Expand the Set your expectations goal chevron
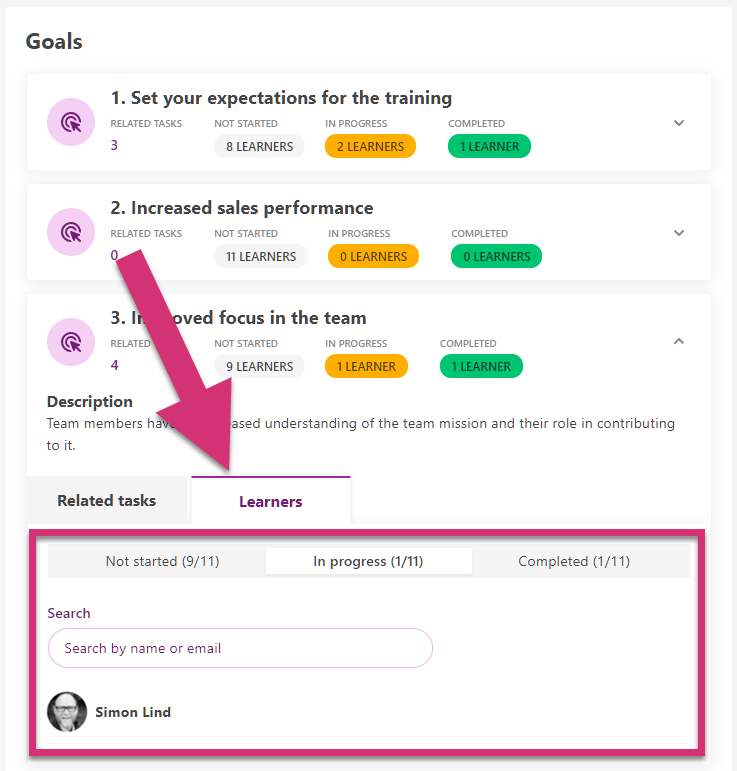Image resolution: width=737 pixels, height=771 pixels. pos(679,123)
